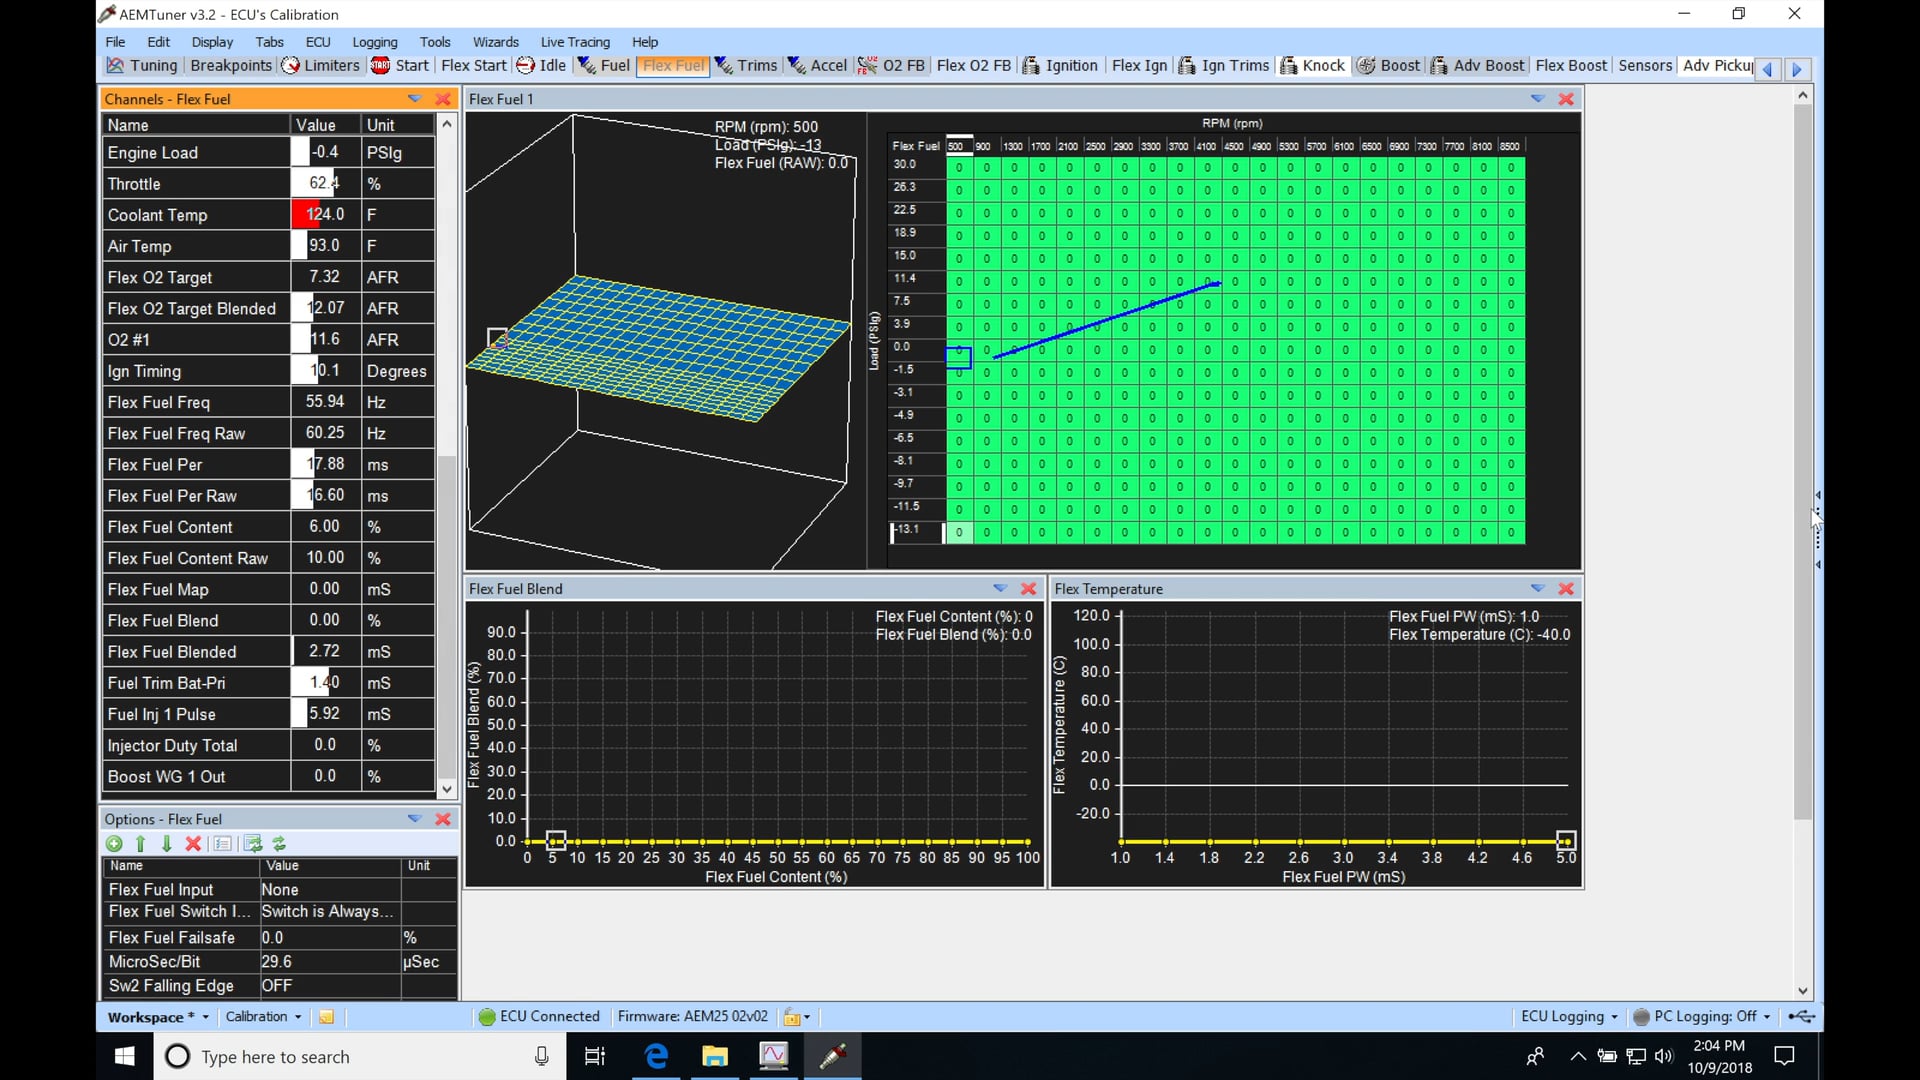Click the yellow notes icon in status bar

[326, 1017]
